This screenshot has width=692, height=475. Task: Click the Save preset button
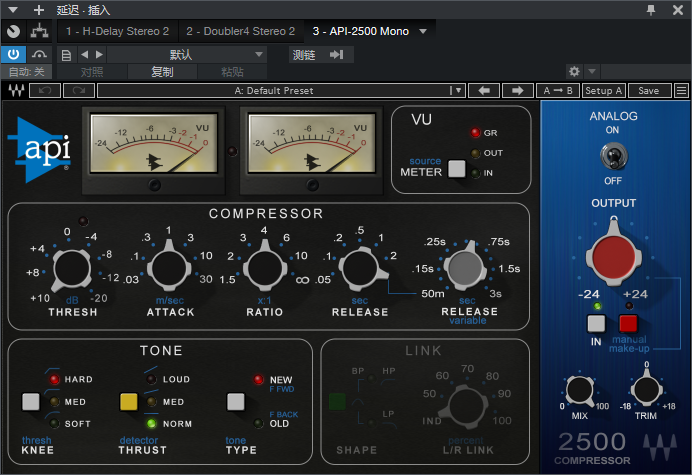[x=649, y=90]
